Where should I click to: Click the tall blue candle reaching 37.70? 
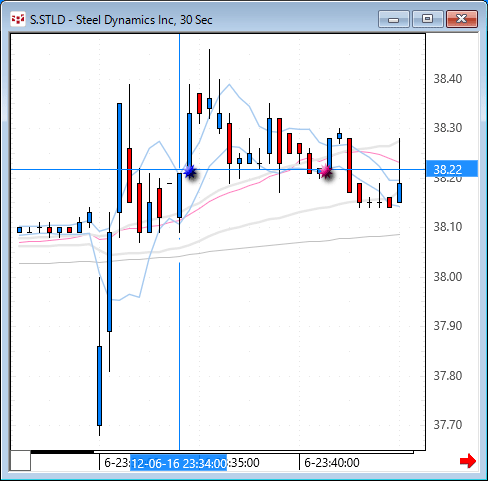pos(99,386)
